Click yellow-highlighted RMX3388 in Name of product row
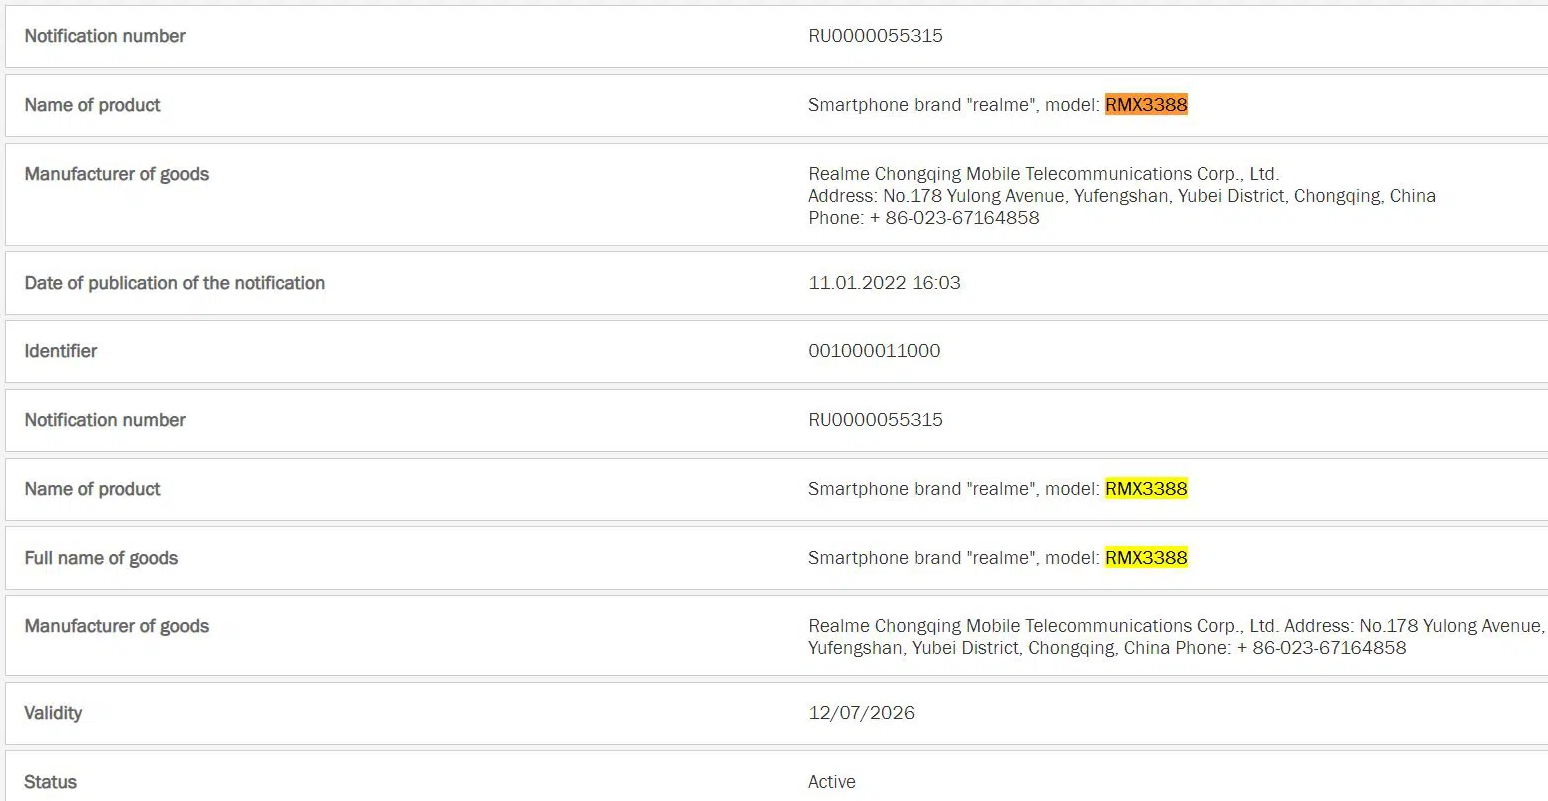Viewport: 1548px width, 801px height. [1146, 489]
